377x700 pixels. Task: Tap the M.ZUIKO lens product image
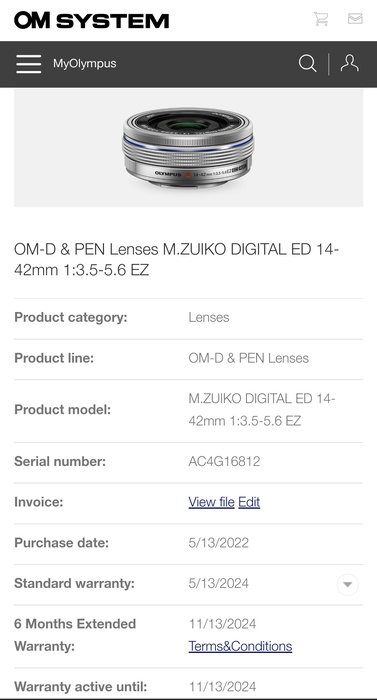tap(188, 148)
